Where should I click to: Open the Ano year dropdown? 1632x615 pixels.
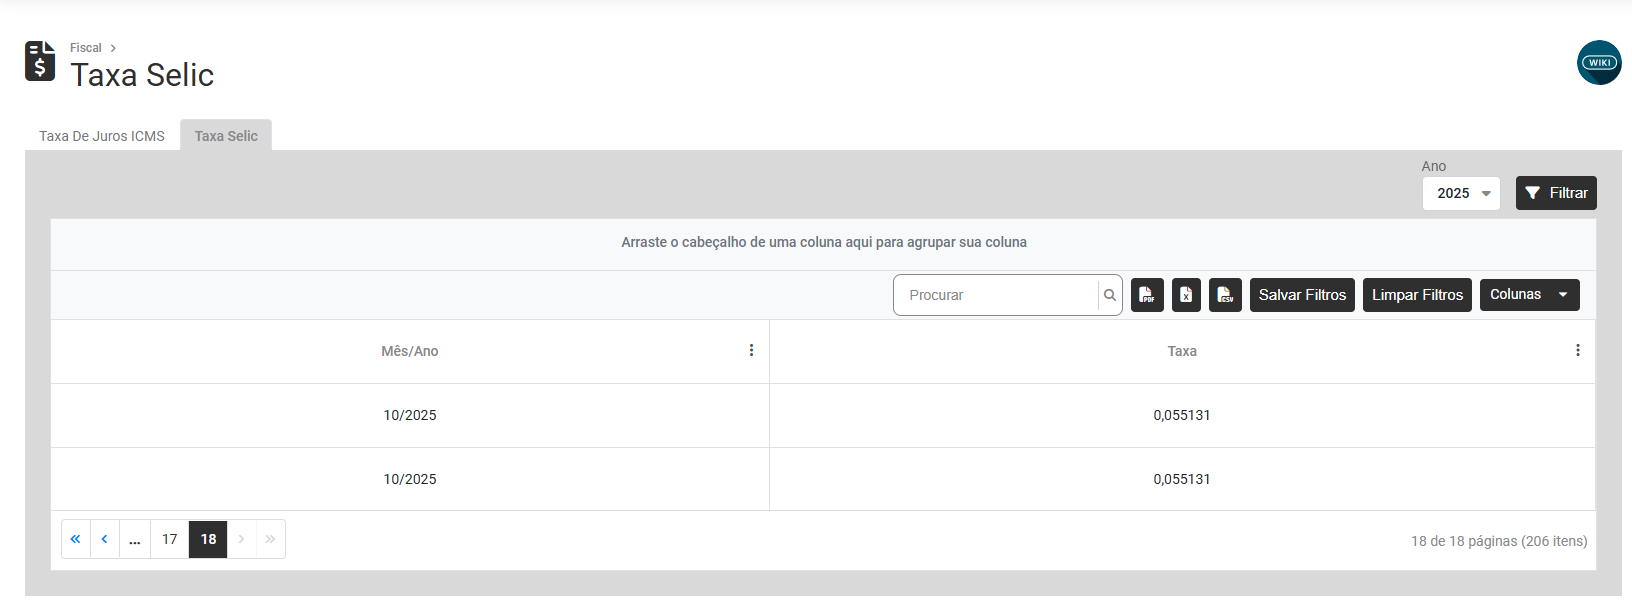[x=1461, y=194]
